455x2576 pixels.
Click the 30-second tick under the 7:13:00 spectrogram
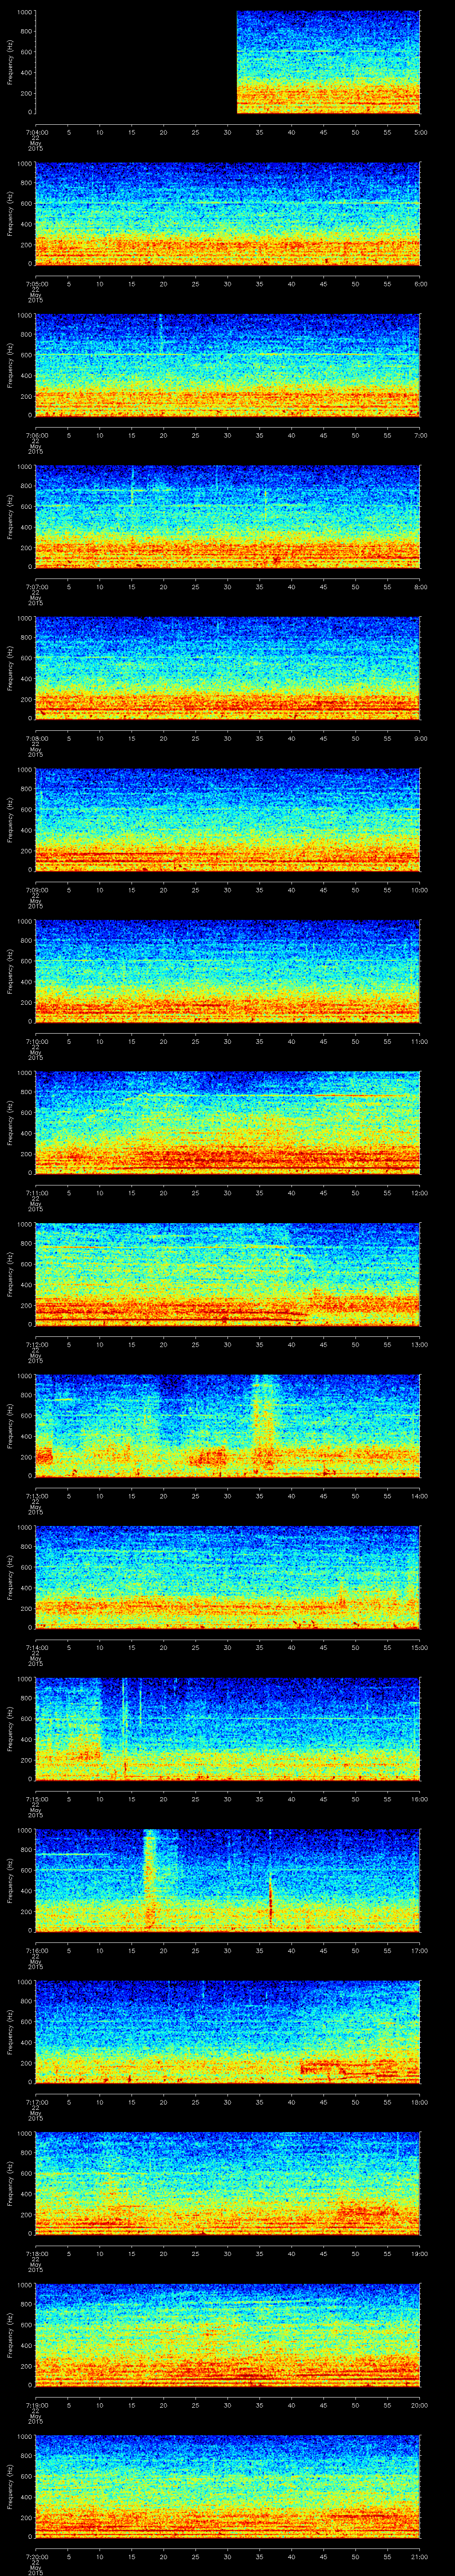[x=228, y=1495]
